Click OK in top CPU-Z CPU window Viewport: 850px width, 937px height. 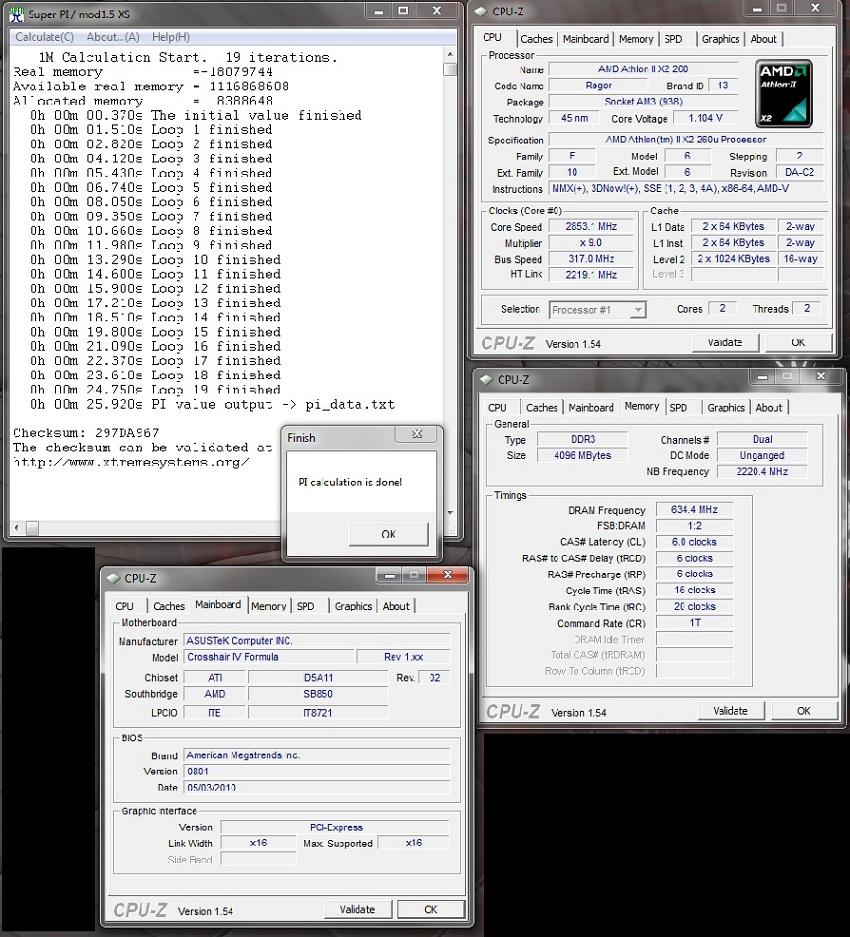798,342
